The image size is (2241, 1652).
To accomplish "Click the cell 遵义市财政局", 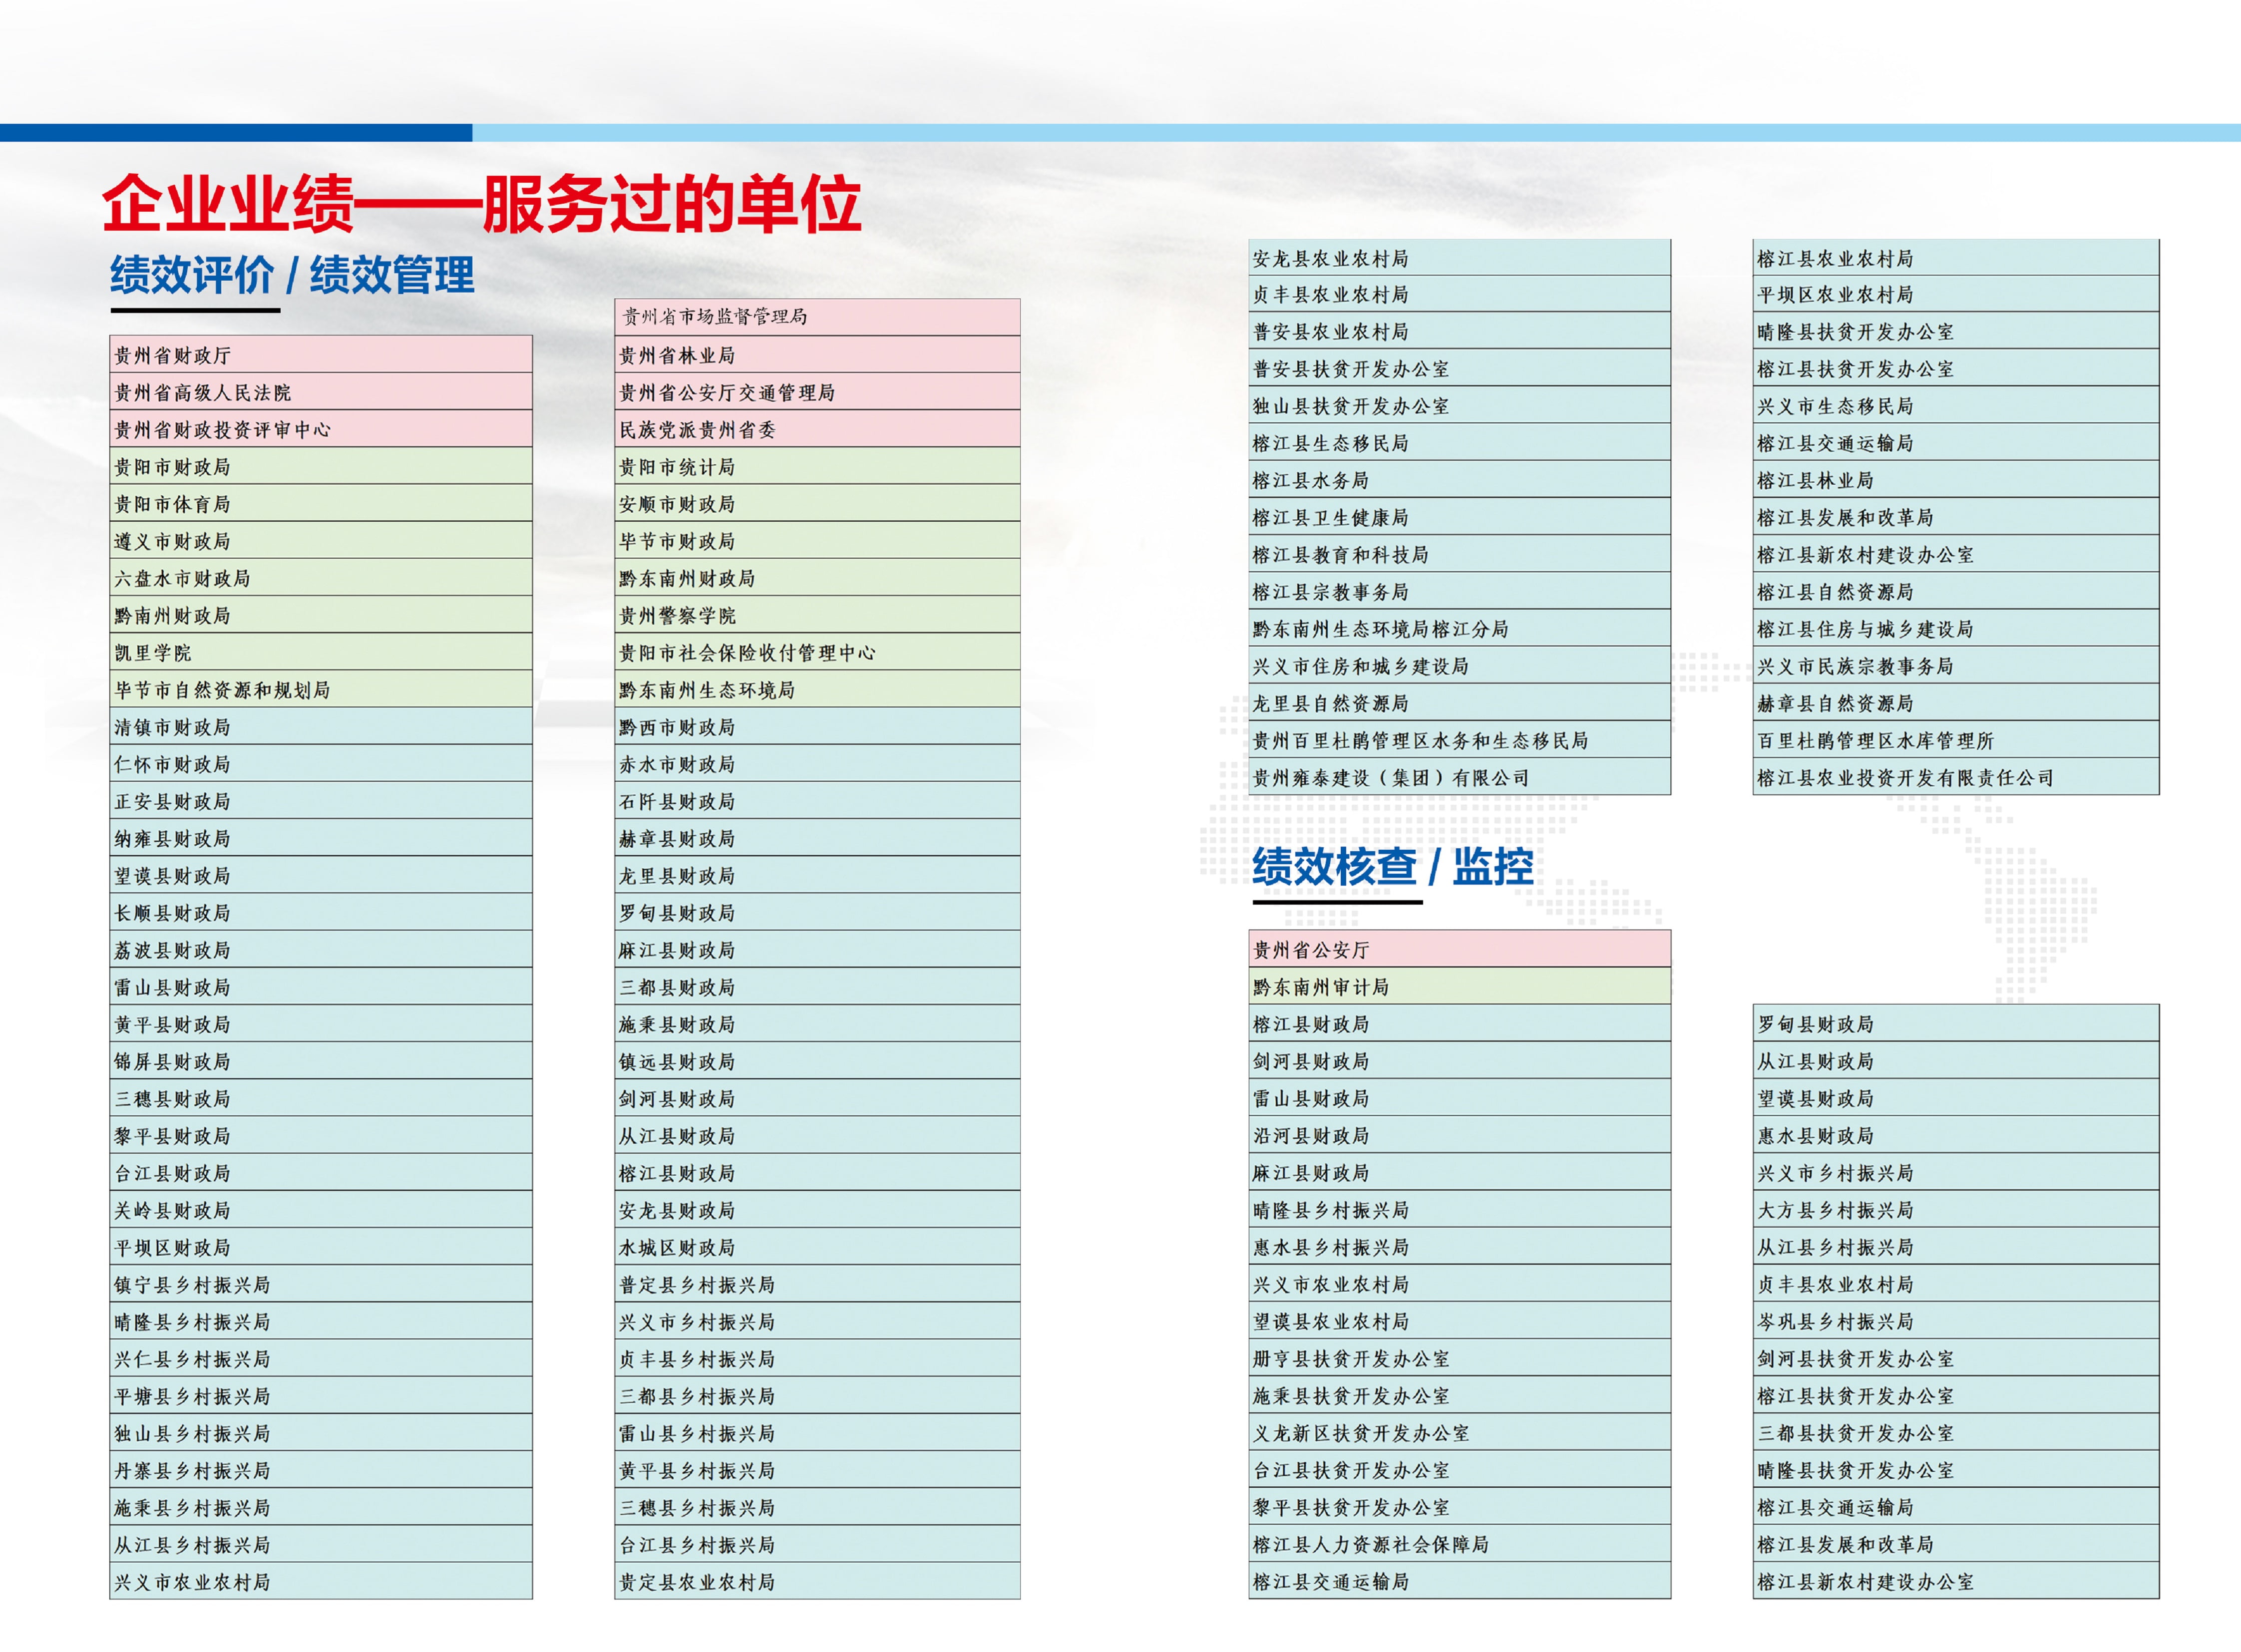I will (321, 541).
